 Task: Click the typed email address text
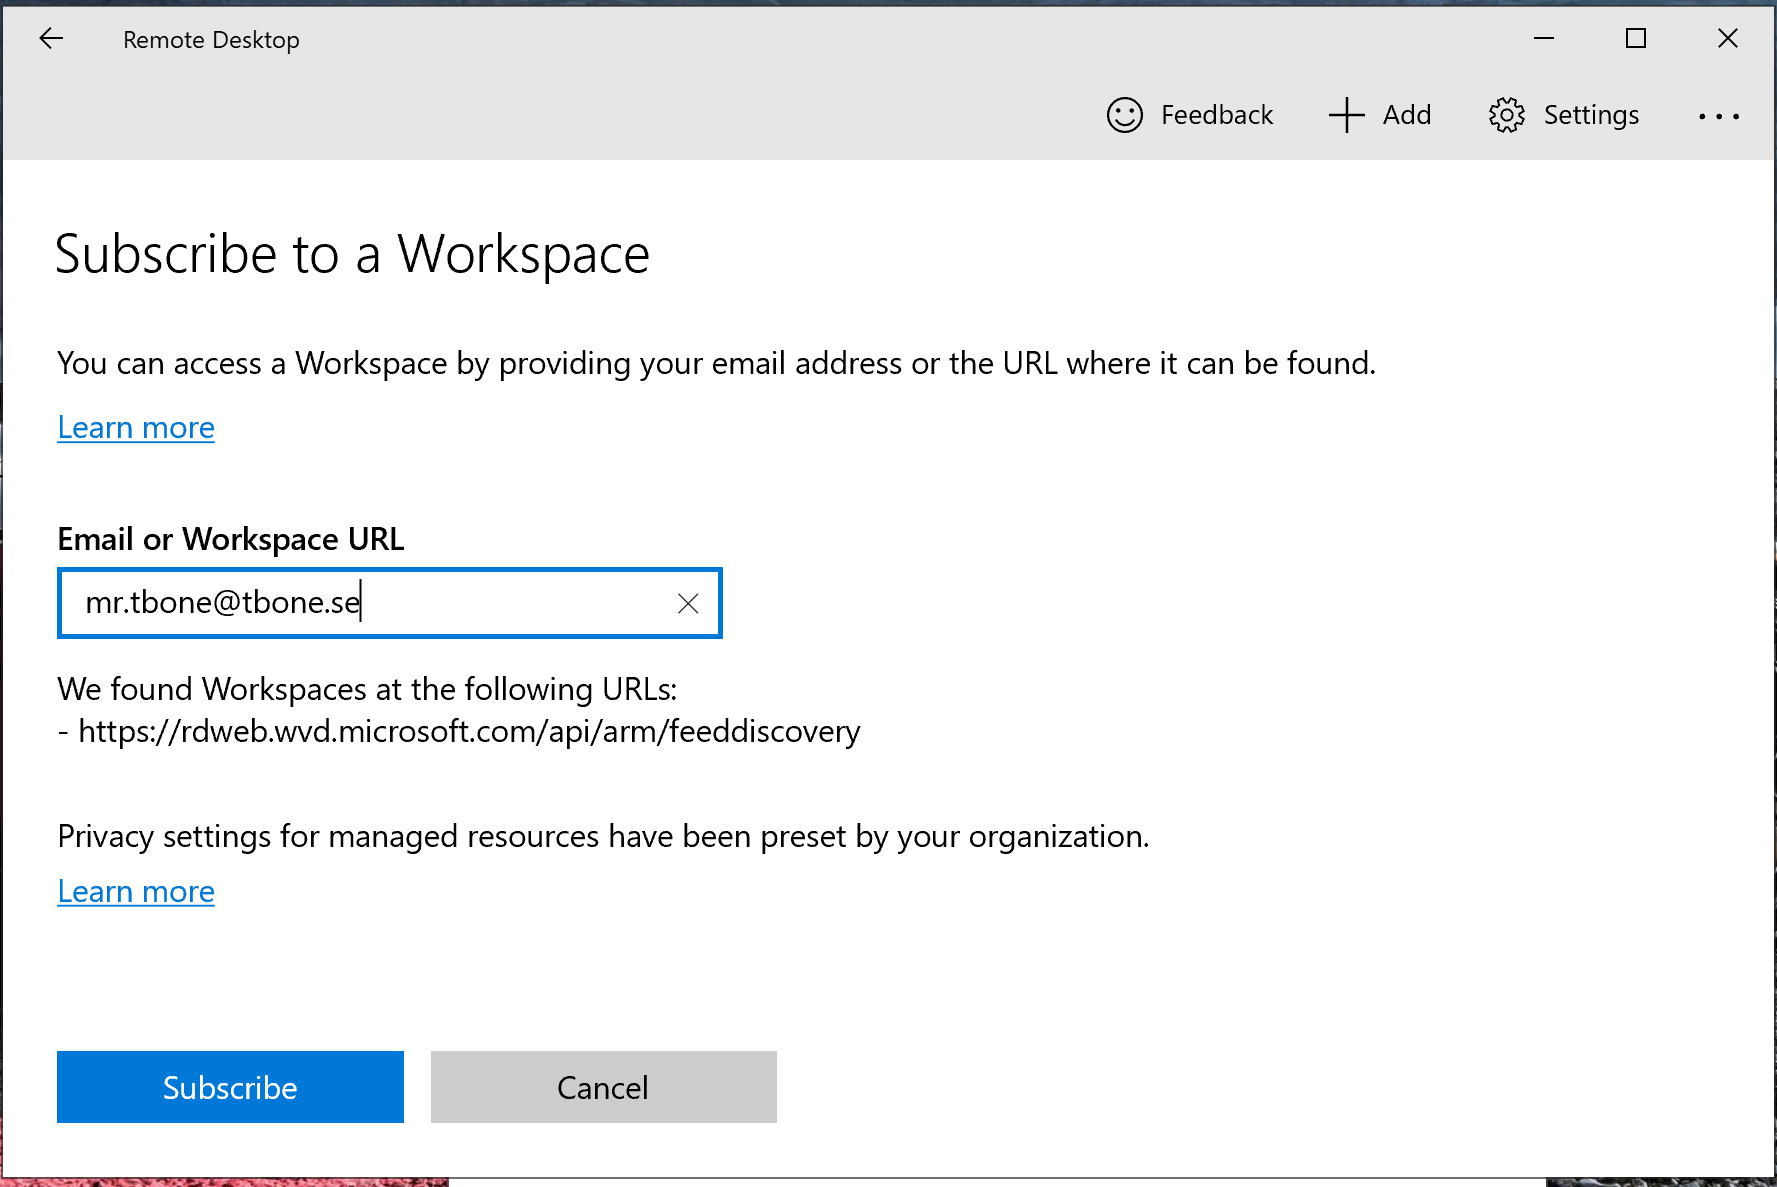coord(222,602)
